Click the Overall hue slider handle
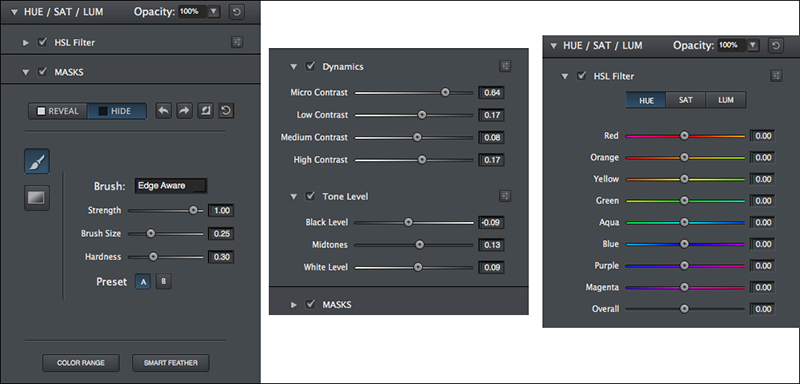800x384 pixels. [685, 309]
